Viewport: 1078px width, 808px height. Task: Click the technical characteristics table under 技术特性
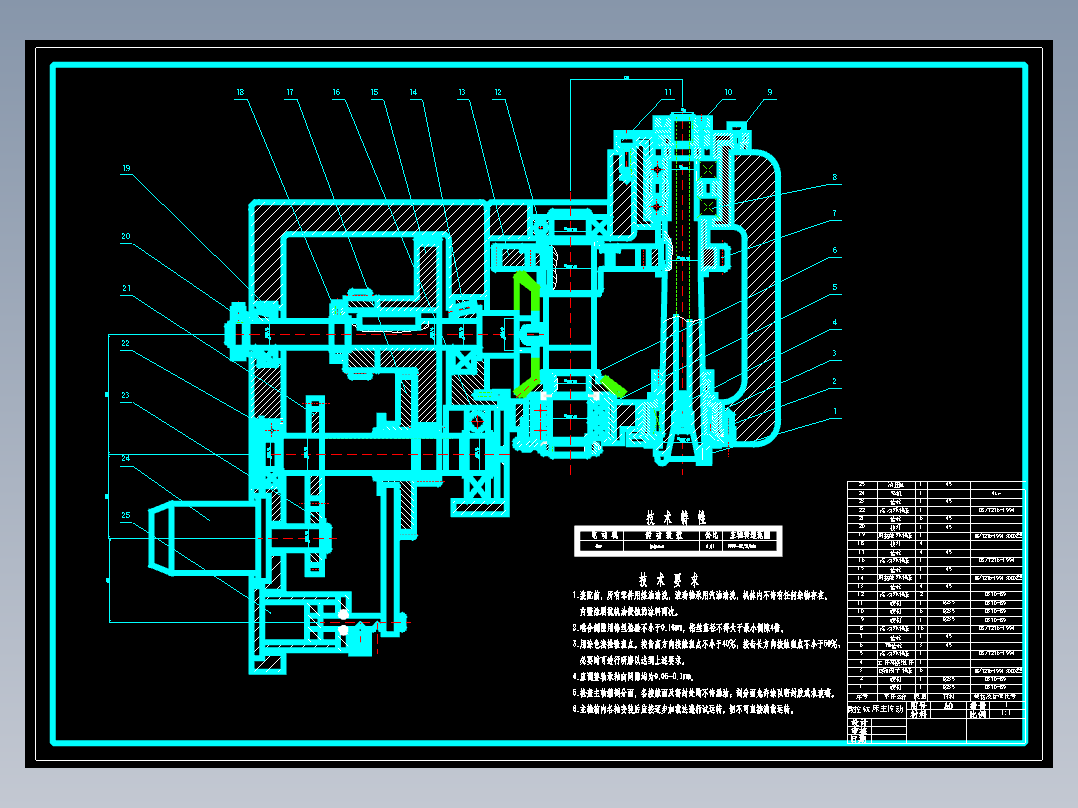pos(678,541)
